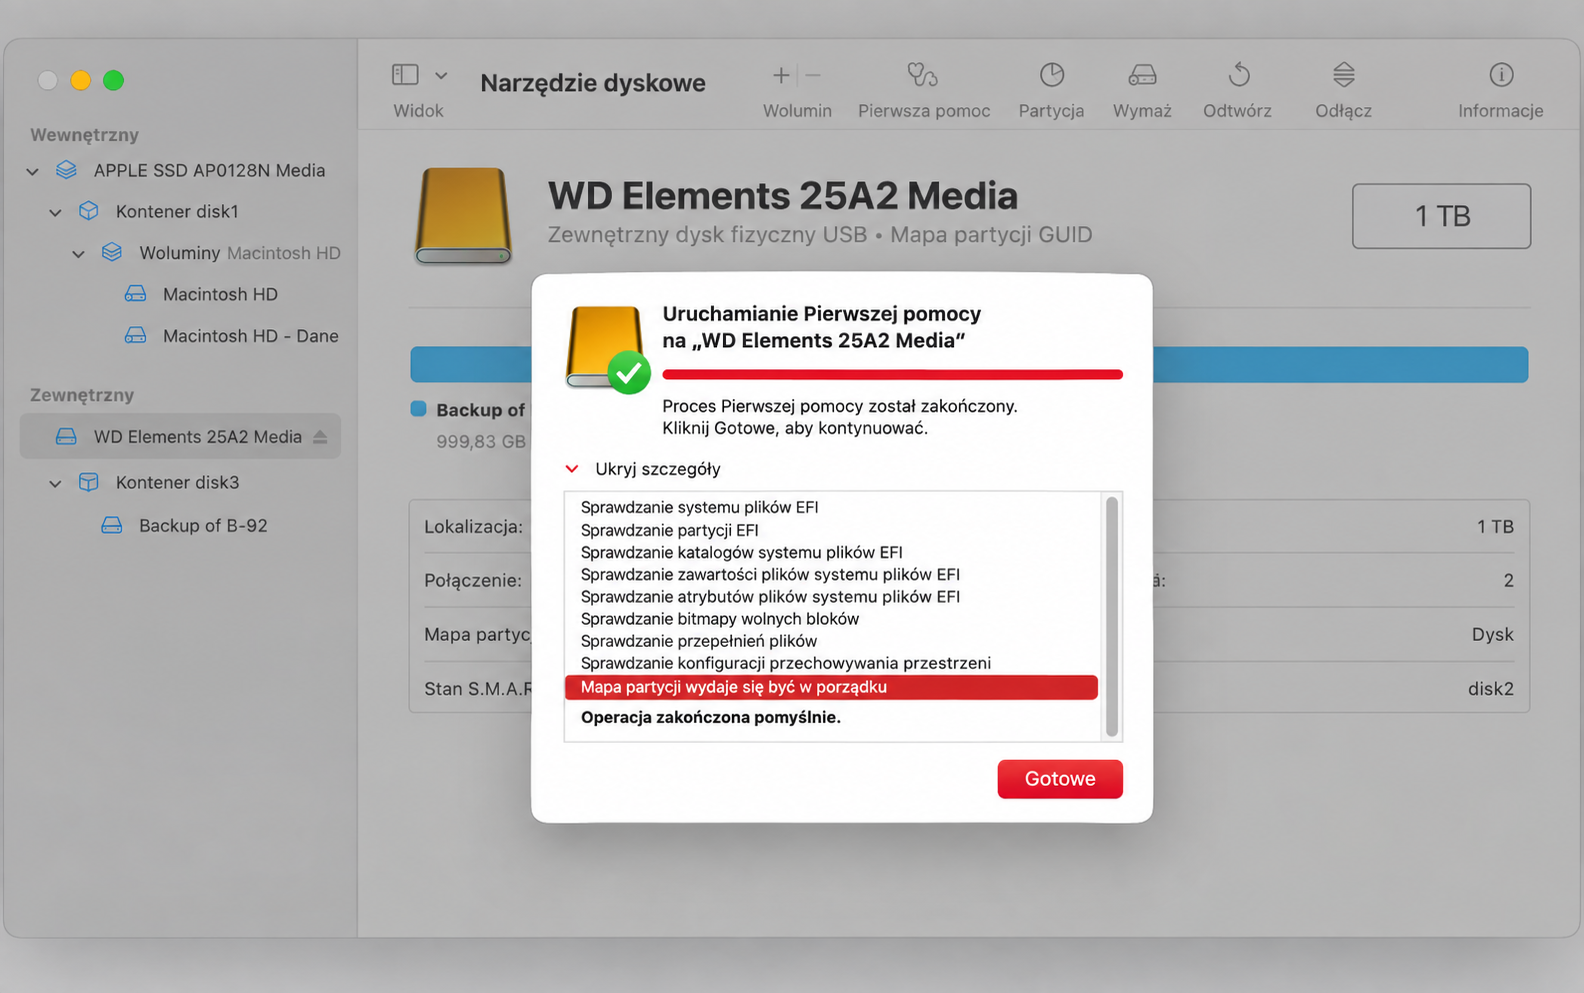Click the red First Aid progress bar

(x=892, y=374)
